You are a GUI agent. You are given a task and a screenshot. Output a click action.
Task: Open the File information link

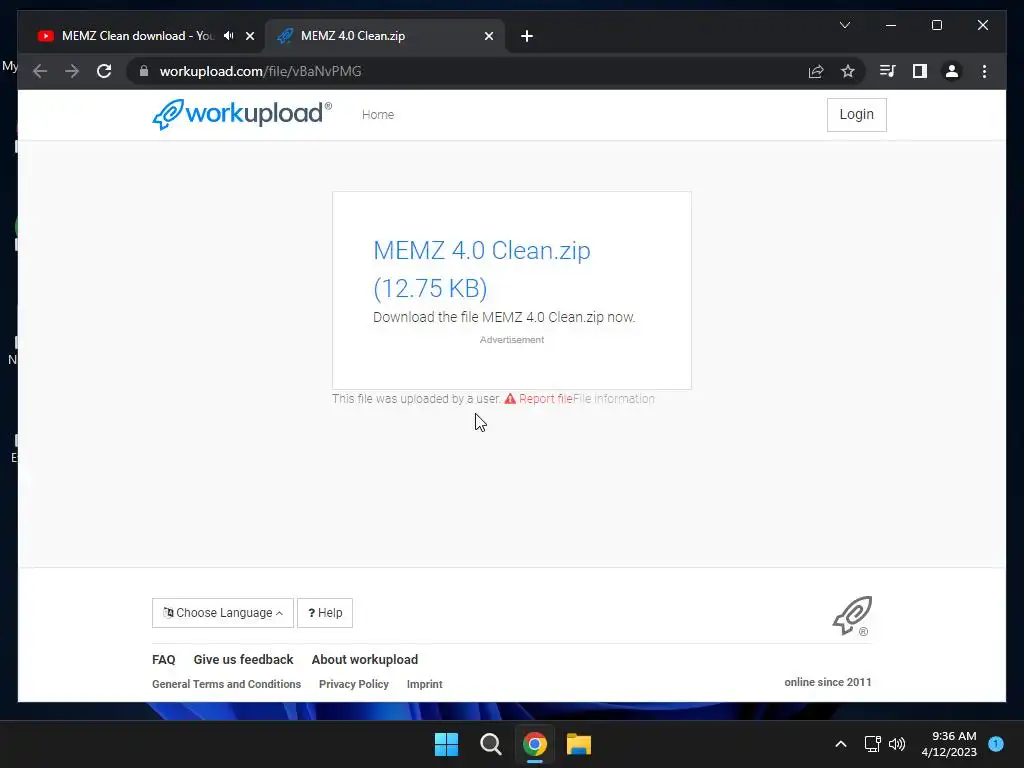(x=614, y=398)
